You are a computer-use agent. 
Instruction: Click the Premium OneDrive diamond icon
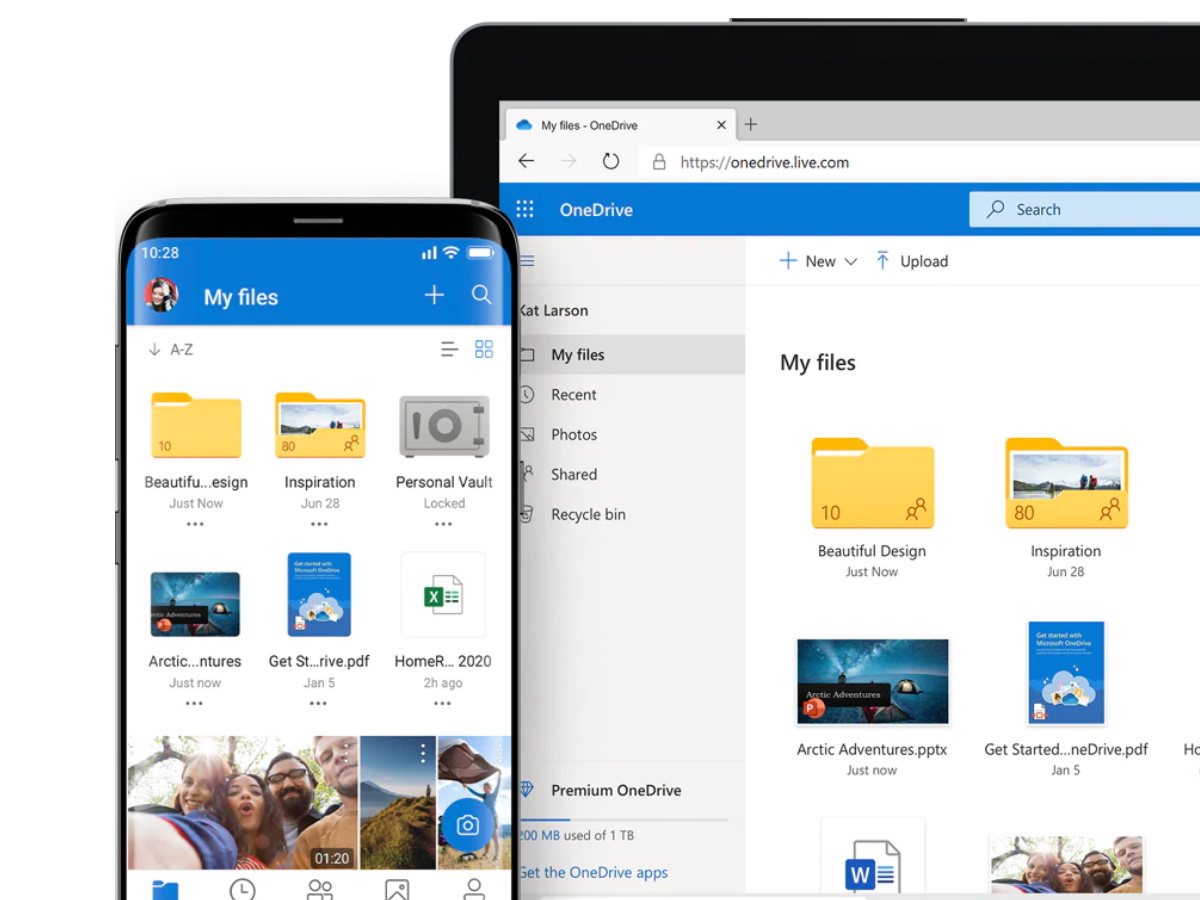pos(527,789)
